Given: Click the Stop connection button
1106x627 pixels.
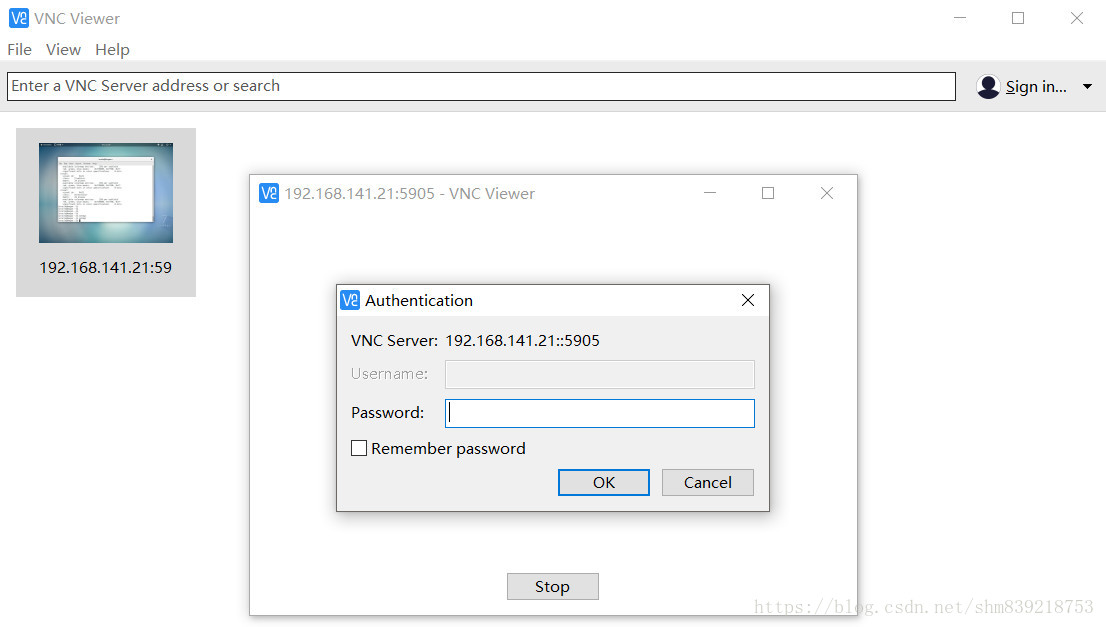Looking at the screenshot, I should coord(552,586).
